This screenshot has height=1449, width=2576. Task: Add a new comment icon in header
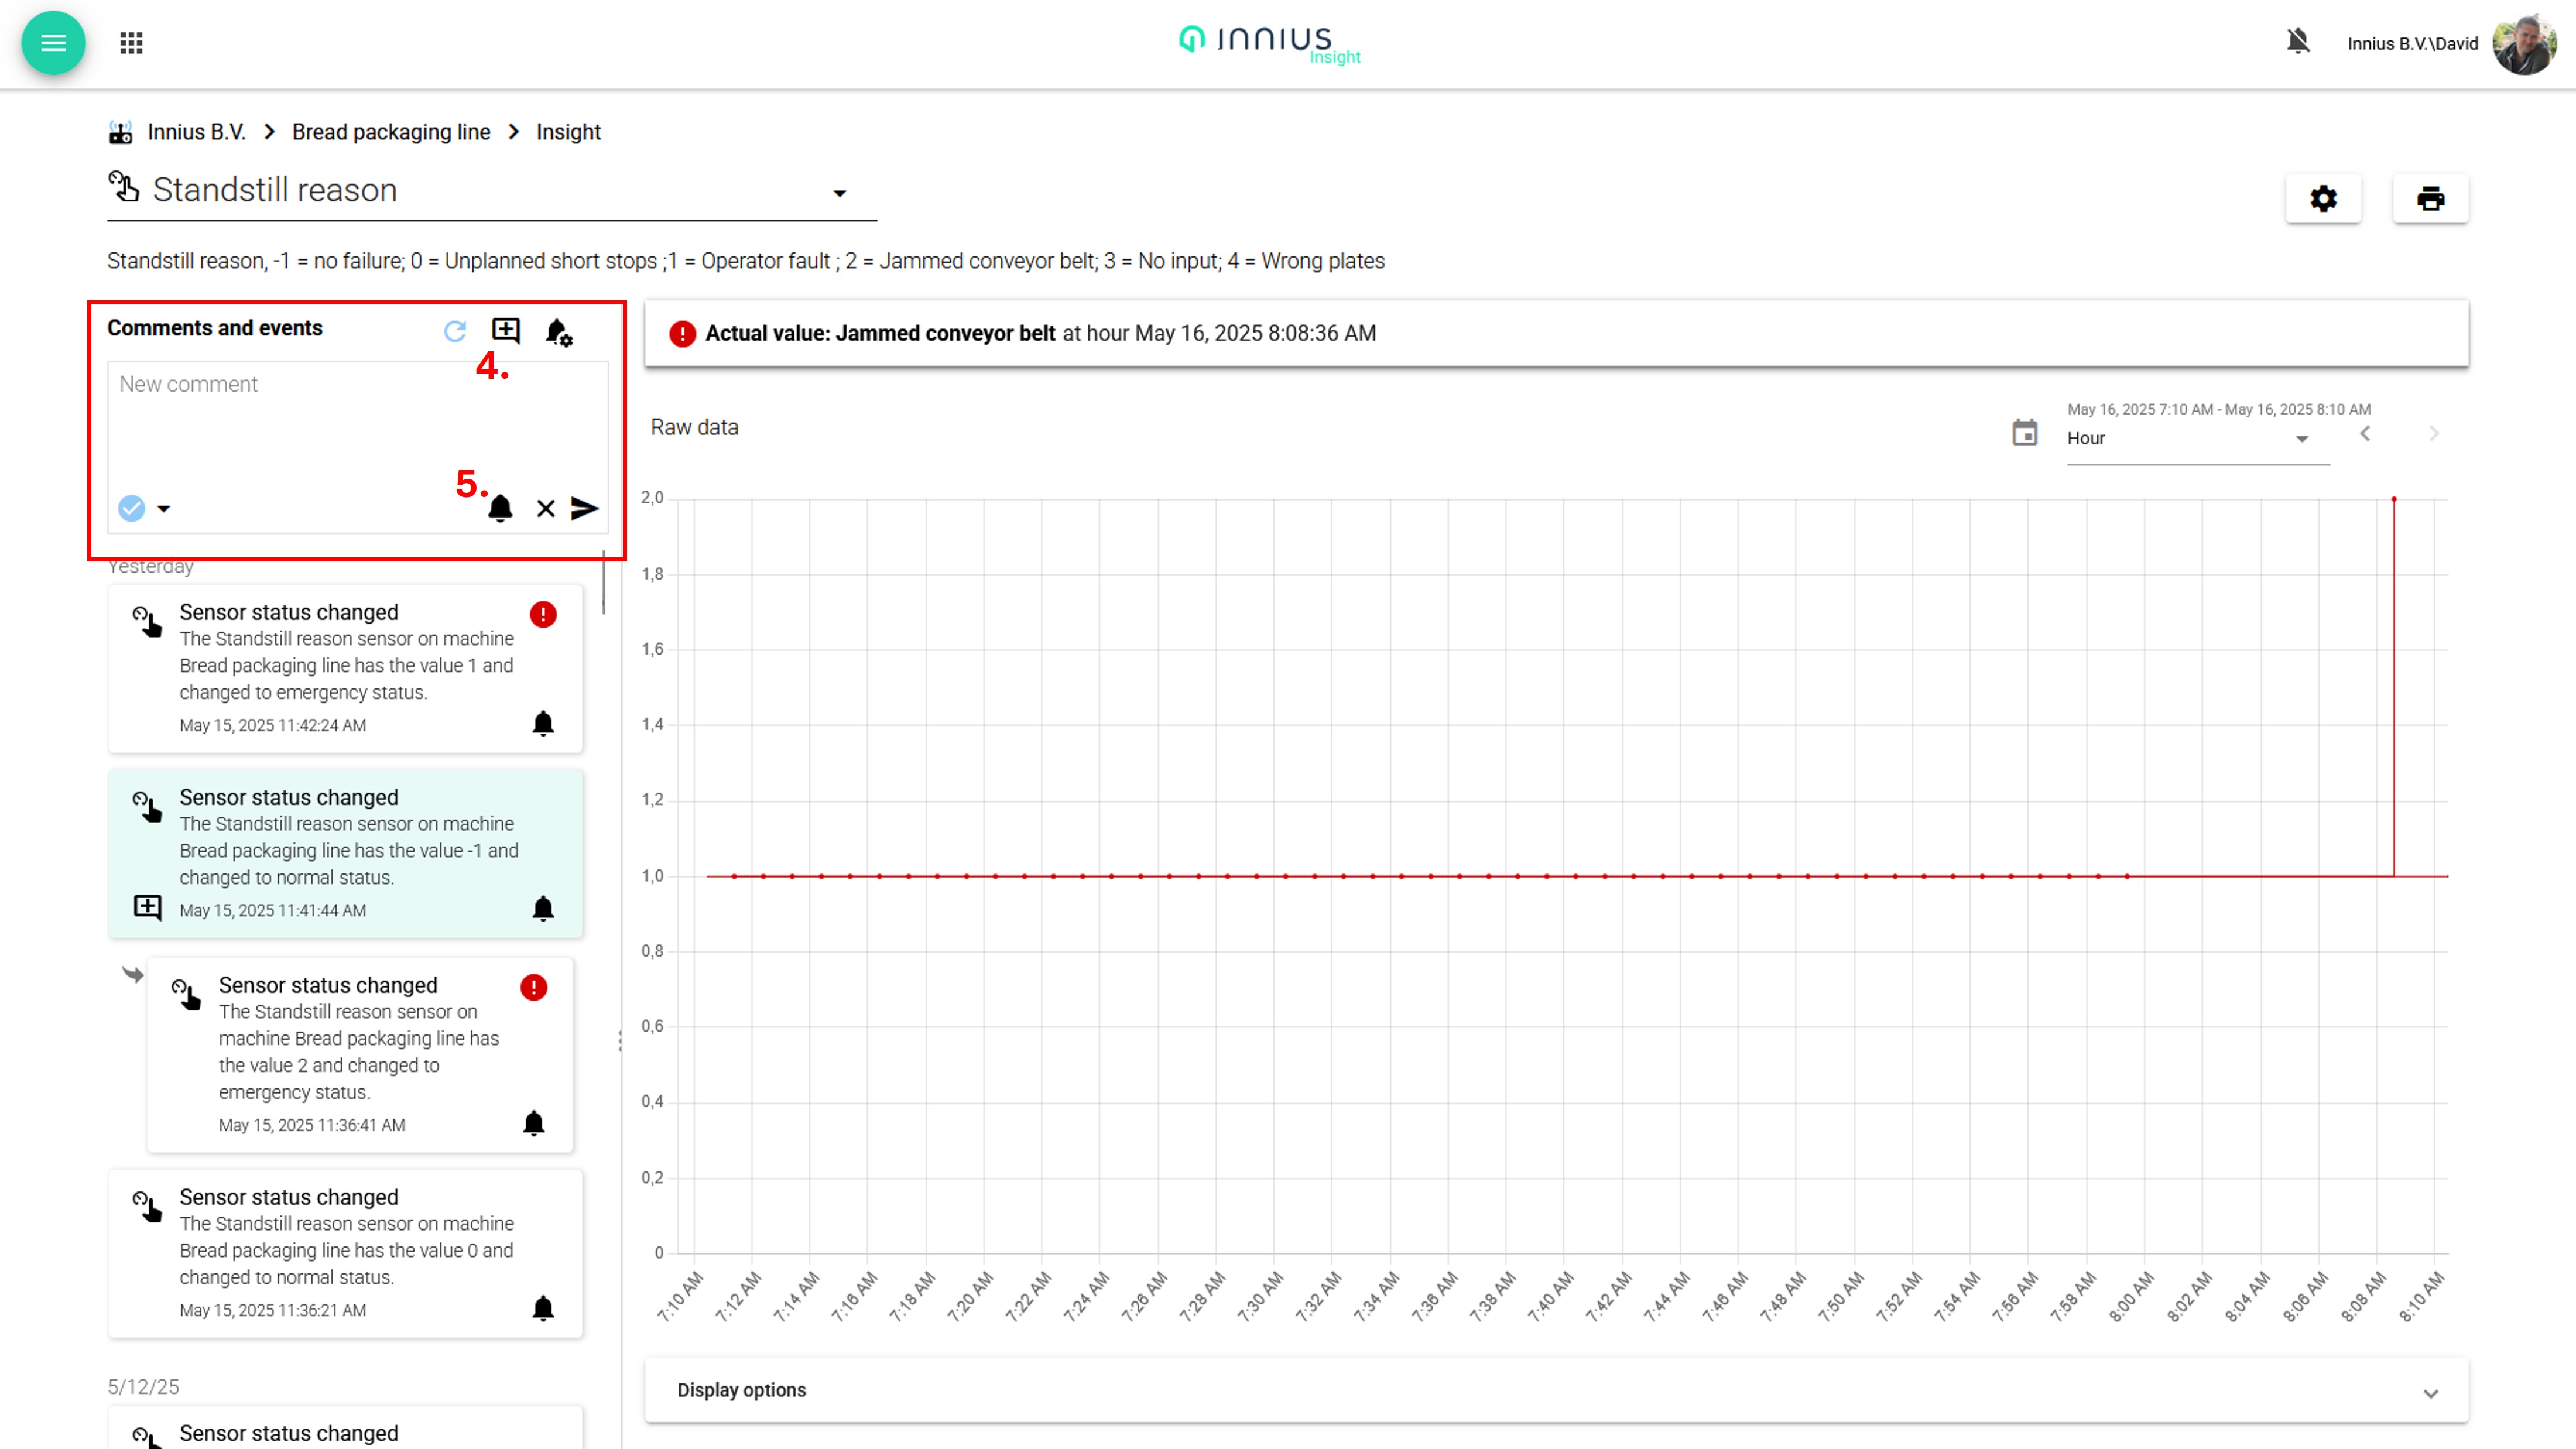coord(506,331)
